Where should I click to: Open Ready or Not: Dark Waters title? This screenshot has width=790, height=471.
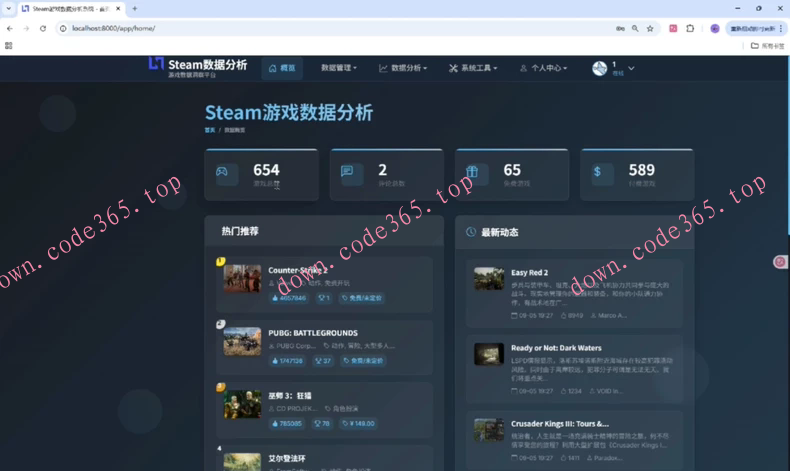pos(556,348)
